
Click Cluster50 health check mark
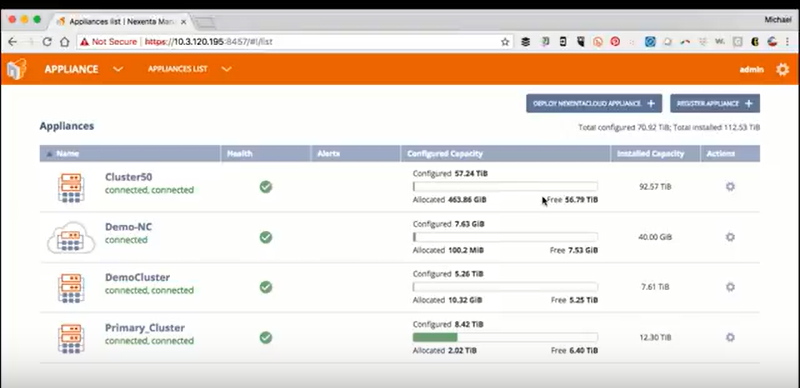tap(265, 187)
